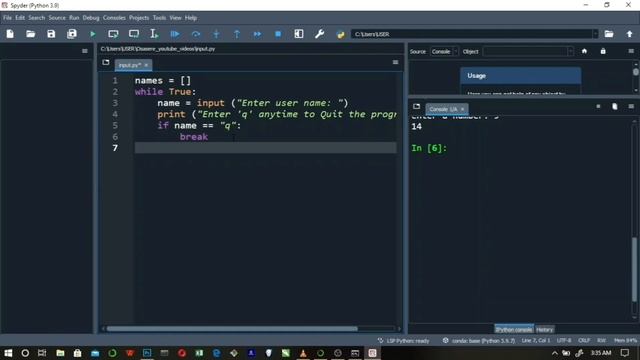Browse for a working directory
This screenshot has width=640, height=360.
[609, 34]
